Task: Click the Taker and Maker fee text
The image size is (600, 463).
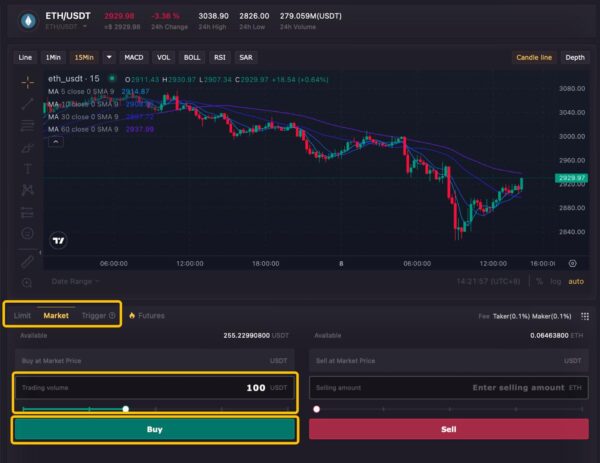Action: 532,316
